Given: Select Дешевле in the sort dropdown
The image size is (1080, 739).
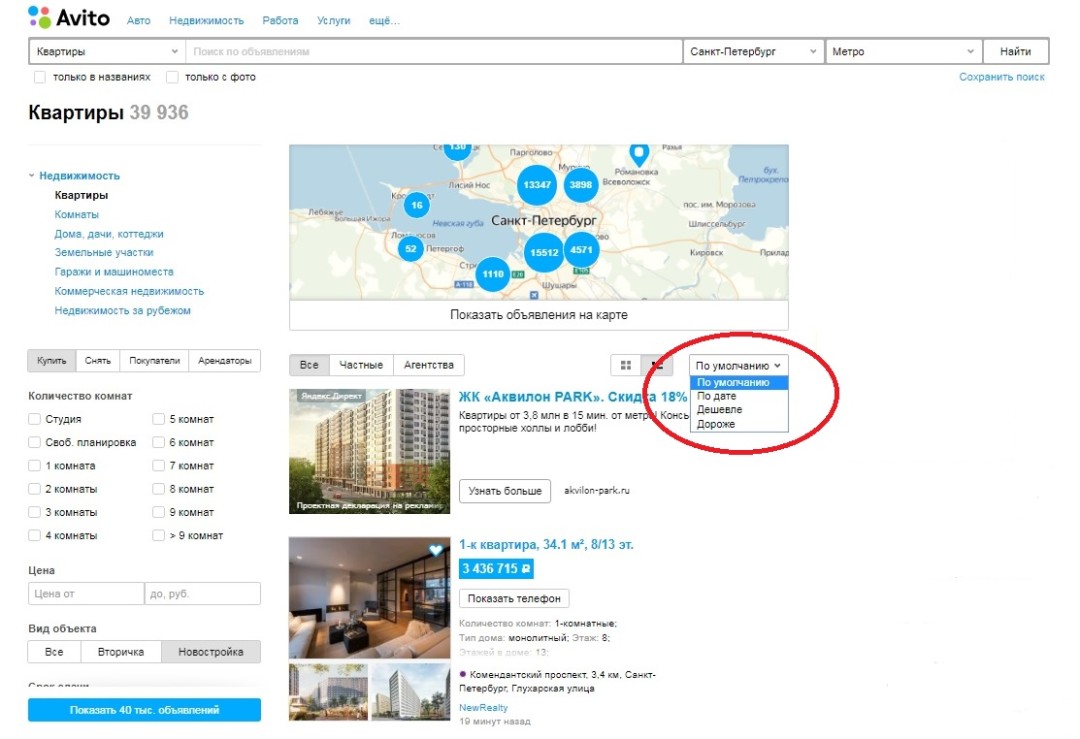Looking at the screenshot, I should pyautogui.click(x=719, y=410).
